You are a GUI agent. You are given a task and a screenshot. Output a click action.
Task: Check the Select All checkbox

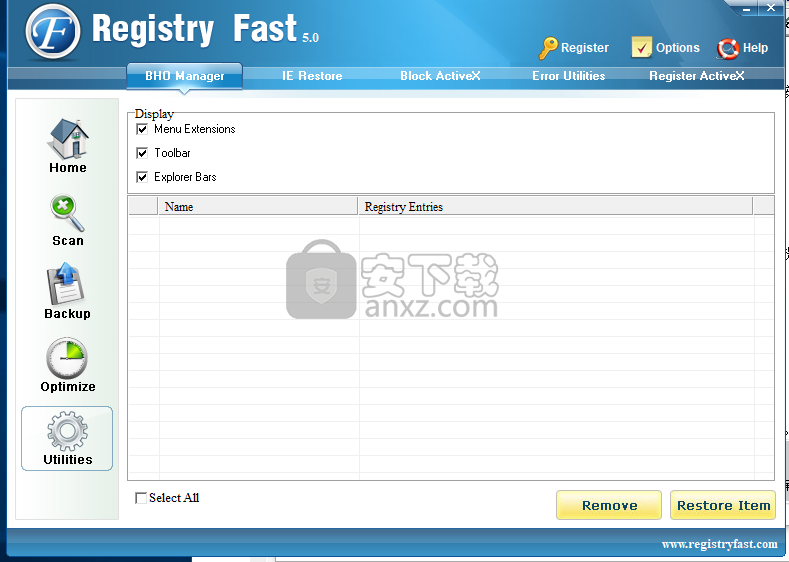(x=141, y=498)
